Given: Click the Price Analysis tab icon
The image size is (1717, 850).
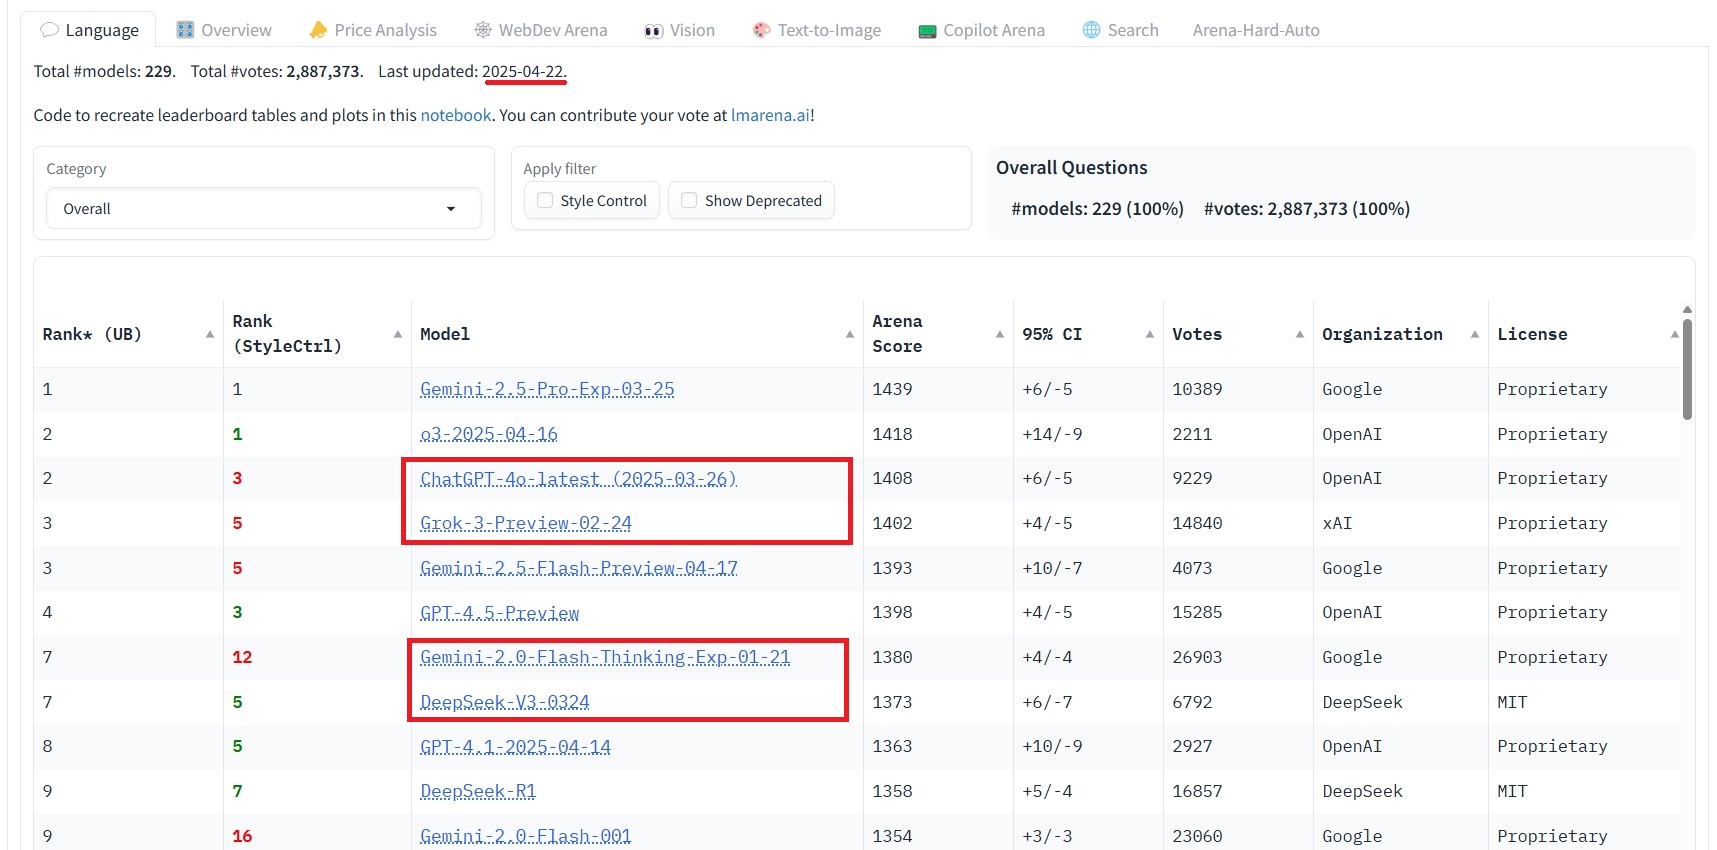Looking at the screenshot, I should point(318,30).
